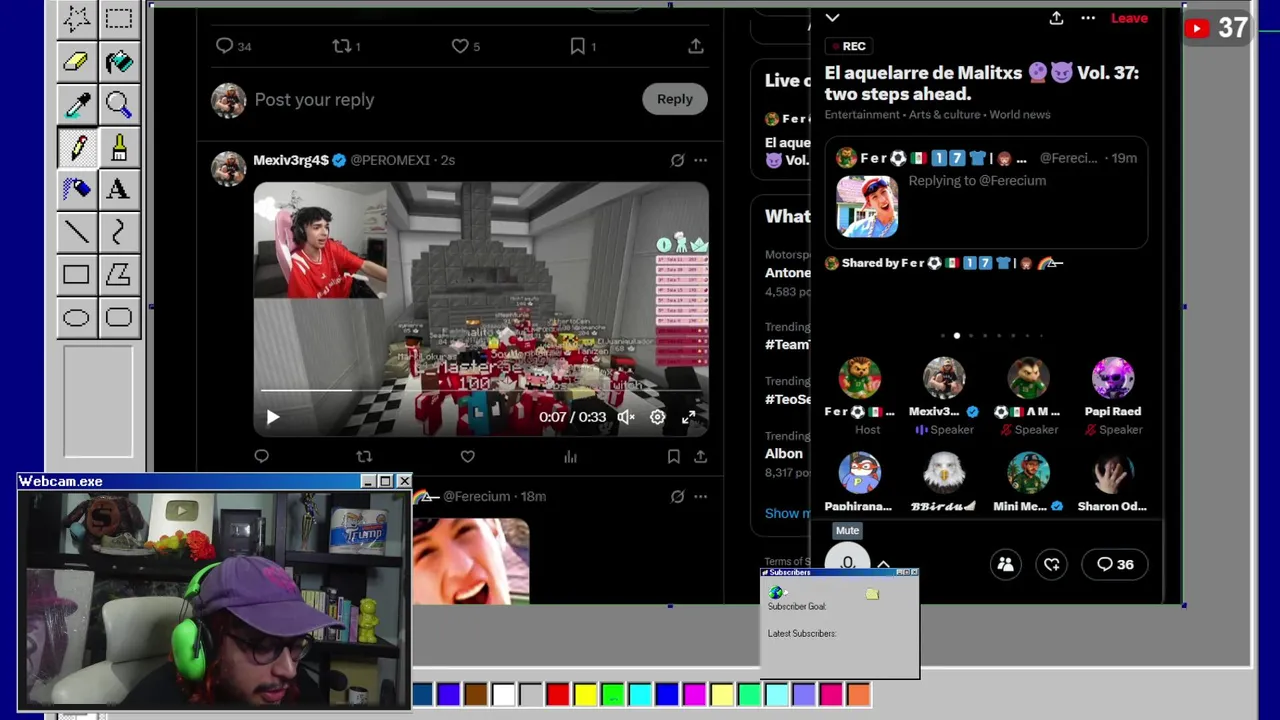Image resolution: width=1280 pixels, height=720 pixels.
Task: Open replies on the post with 34 comments
Action: click(x=233, y=46)
